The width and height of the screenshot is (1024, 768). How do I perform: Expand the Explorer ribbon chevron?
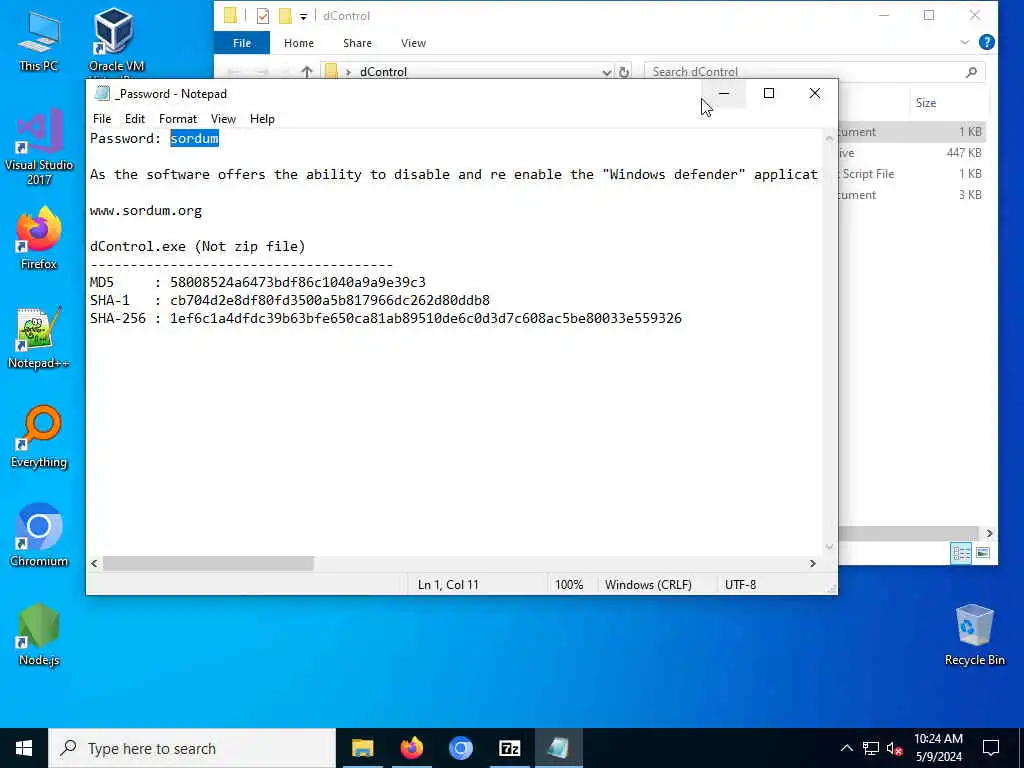coord(965,42)
